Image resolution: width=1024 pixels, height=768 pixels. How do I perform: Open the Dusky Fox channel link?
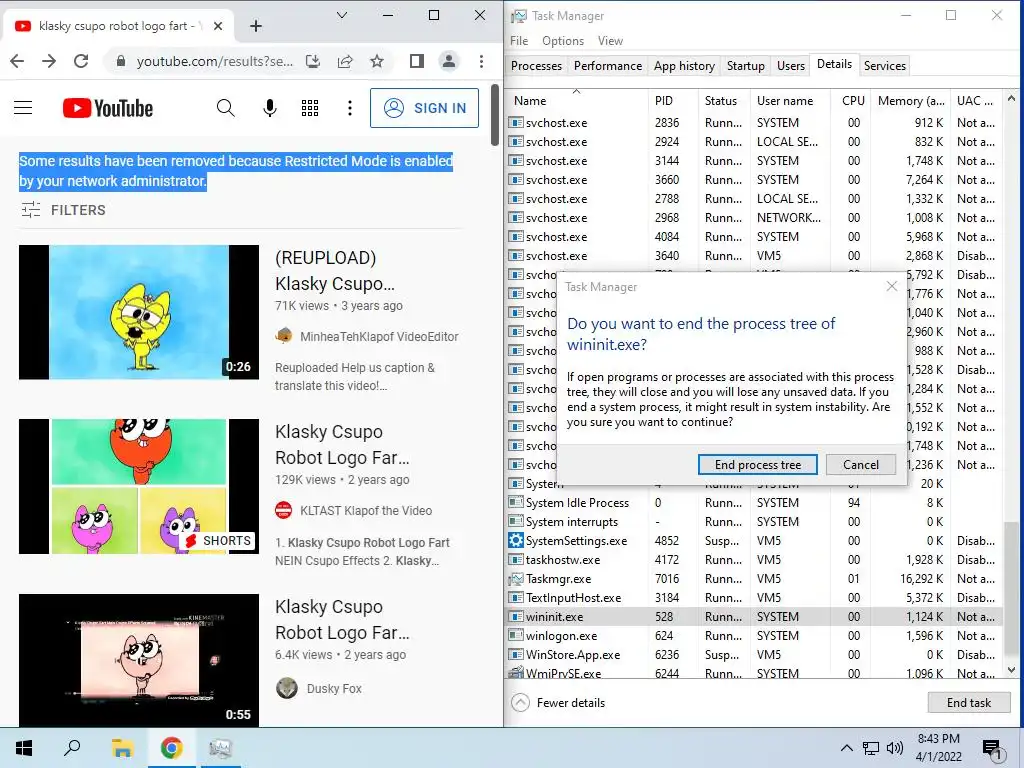click(x=334, y=688)
